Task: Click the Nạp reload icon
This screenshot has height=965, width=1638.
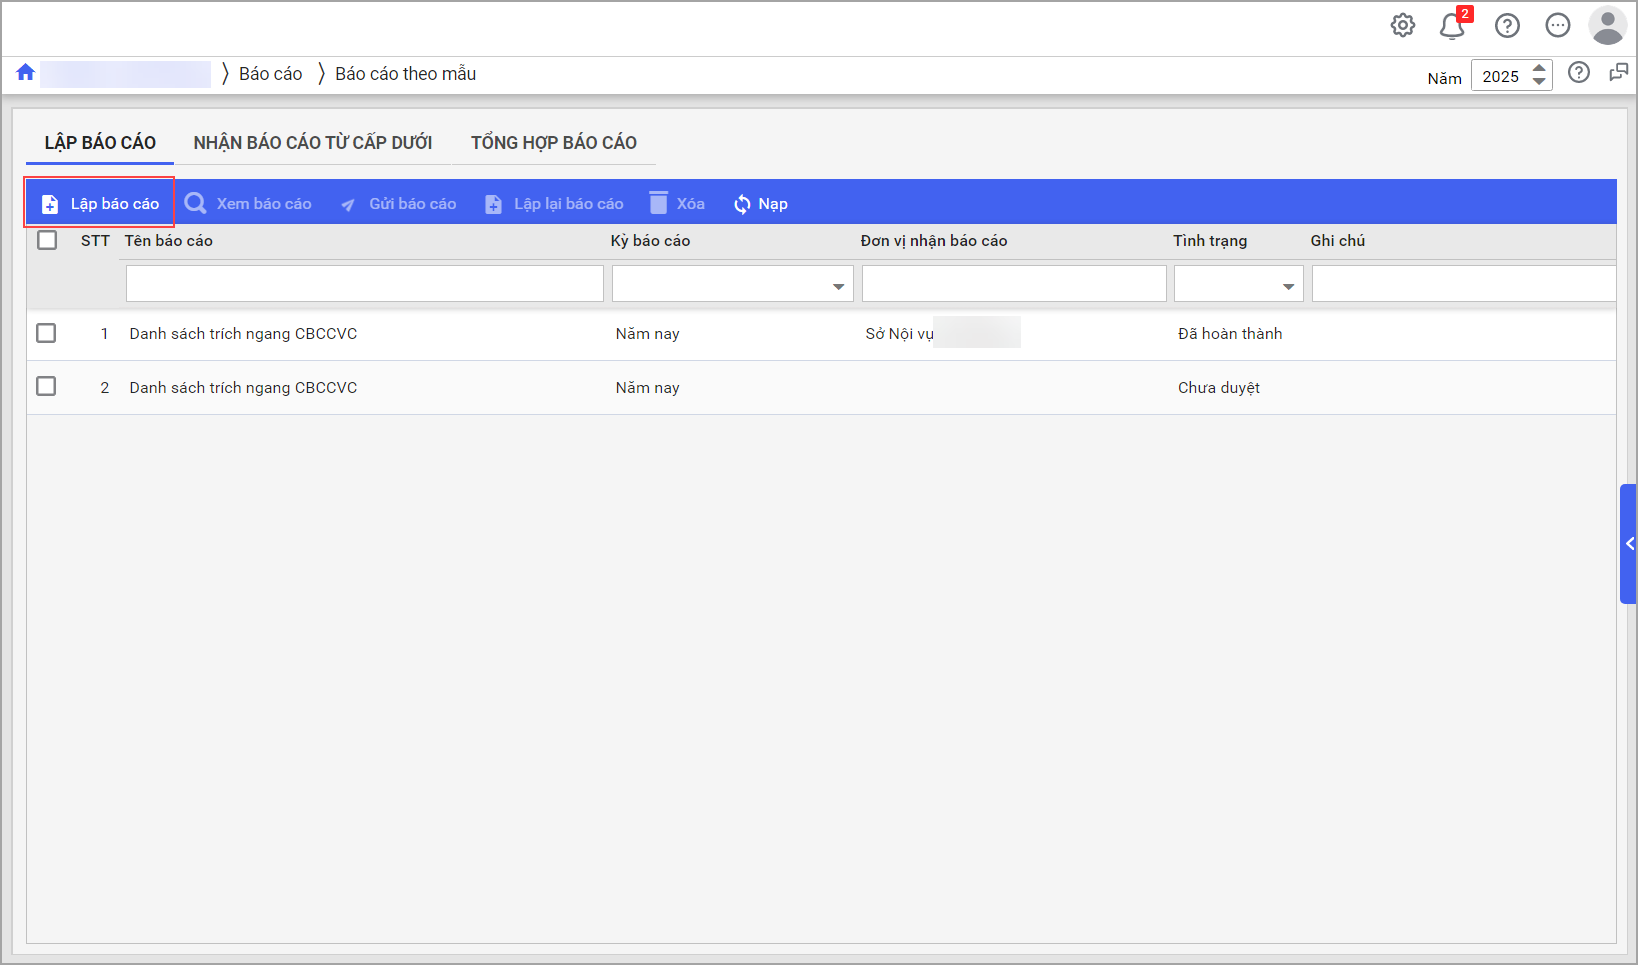Action: tap(742, 204)
